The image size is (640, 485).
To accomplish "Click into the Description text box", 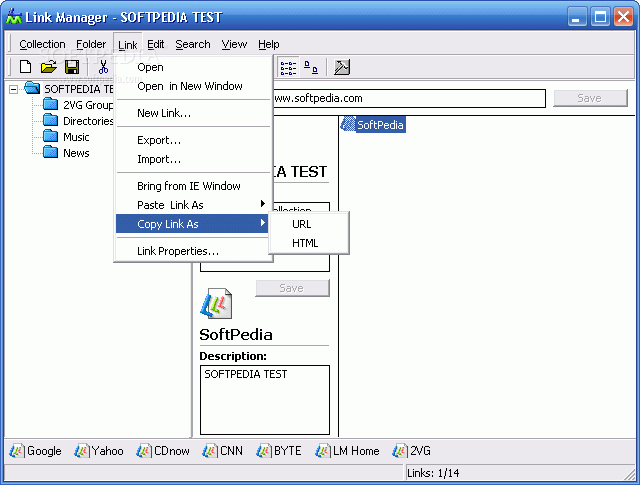I will coord(265,400).
